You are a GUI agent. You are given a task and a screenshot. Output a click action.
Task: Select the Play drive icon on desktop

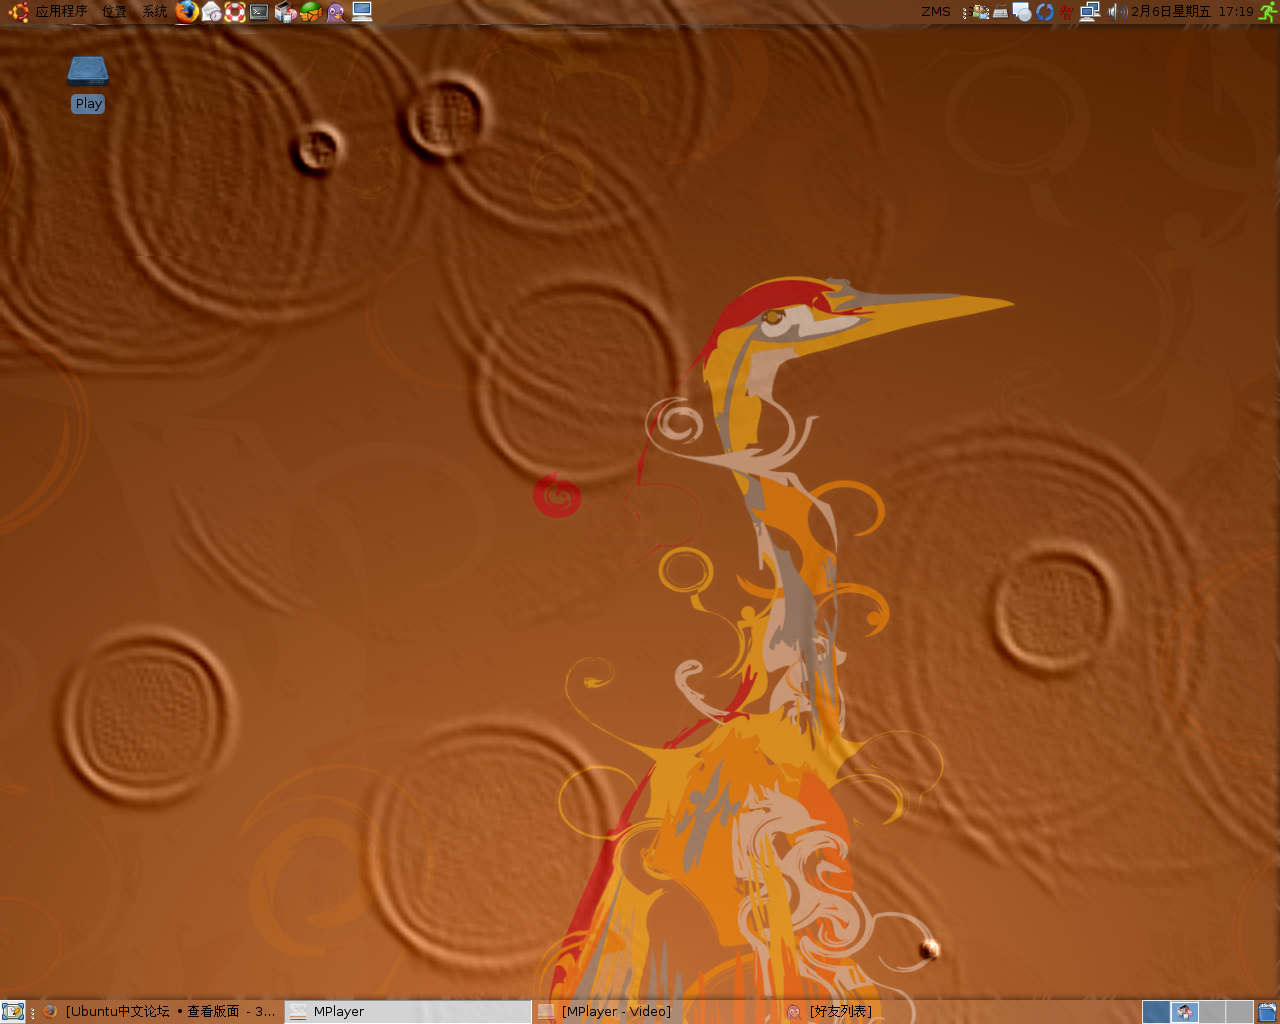88,84
